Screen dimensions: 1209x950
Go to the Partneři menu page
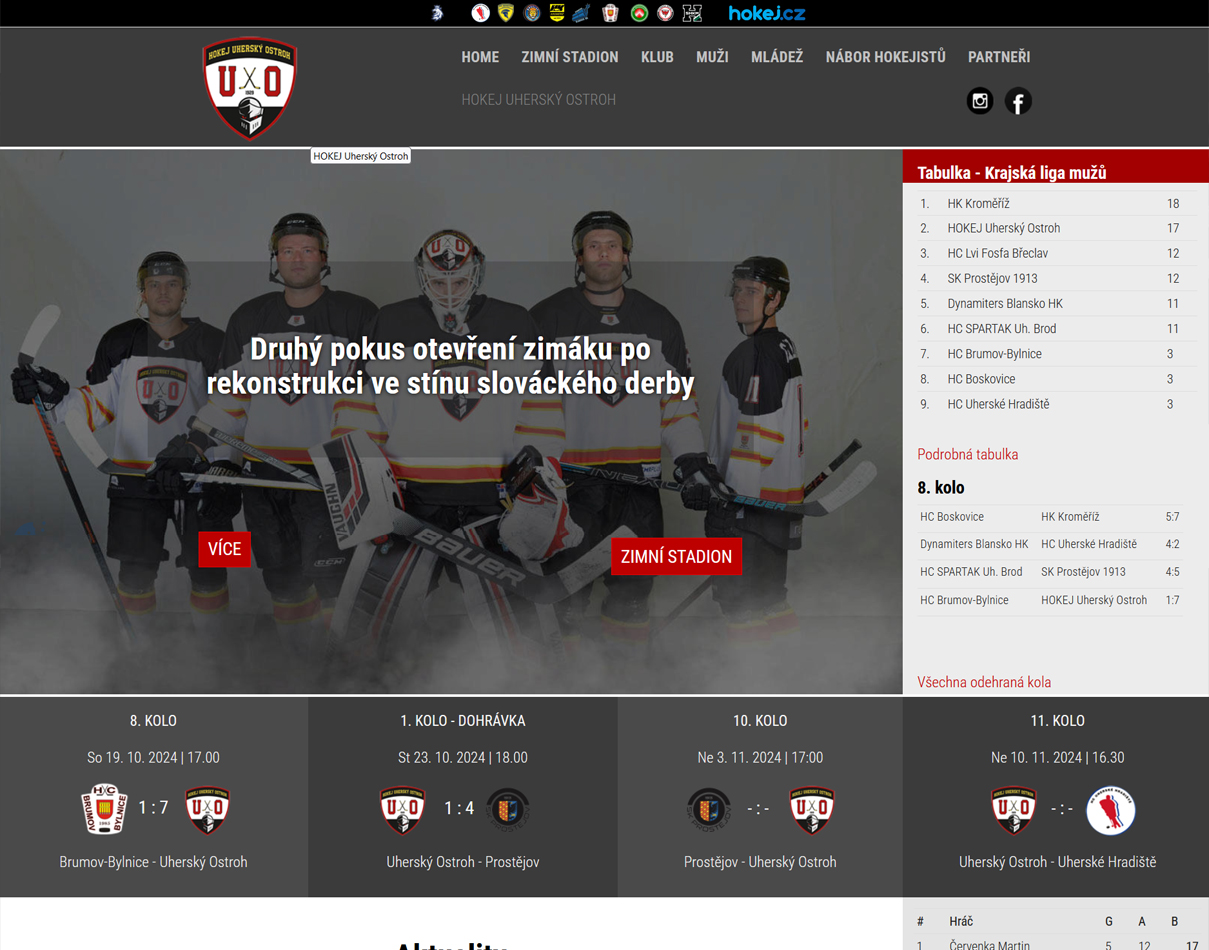998,57
